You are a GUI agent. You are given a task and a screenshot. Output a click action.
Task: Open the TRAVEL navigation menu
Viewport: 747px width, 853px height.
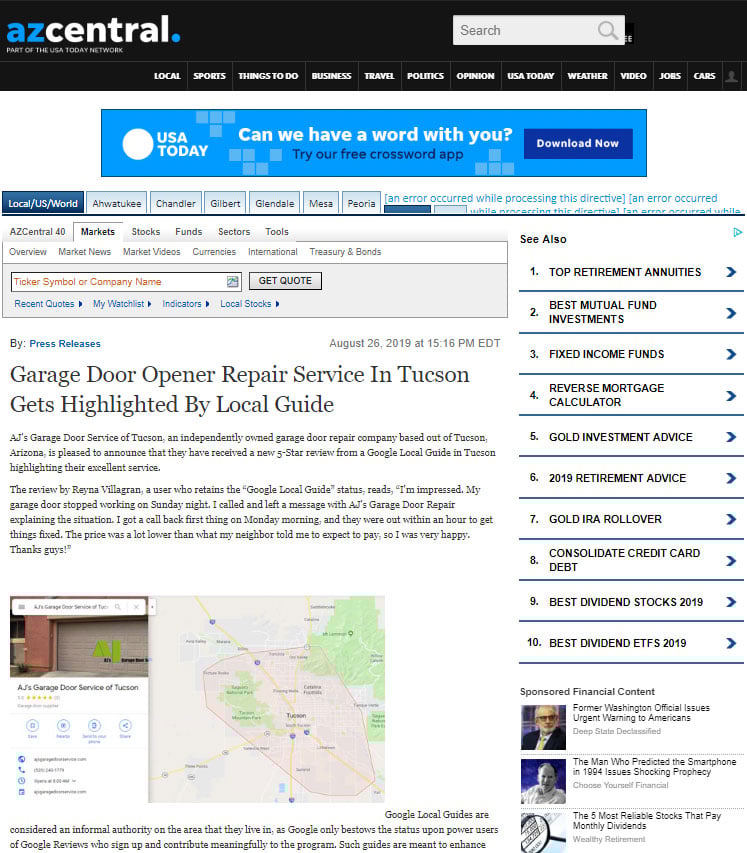[x=379, y=76]
